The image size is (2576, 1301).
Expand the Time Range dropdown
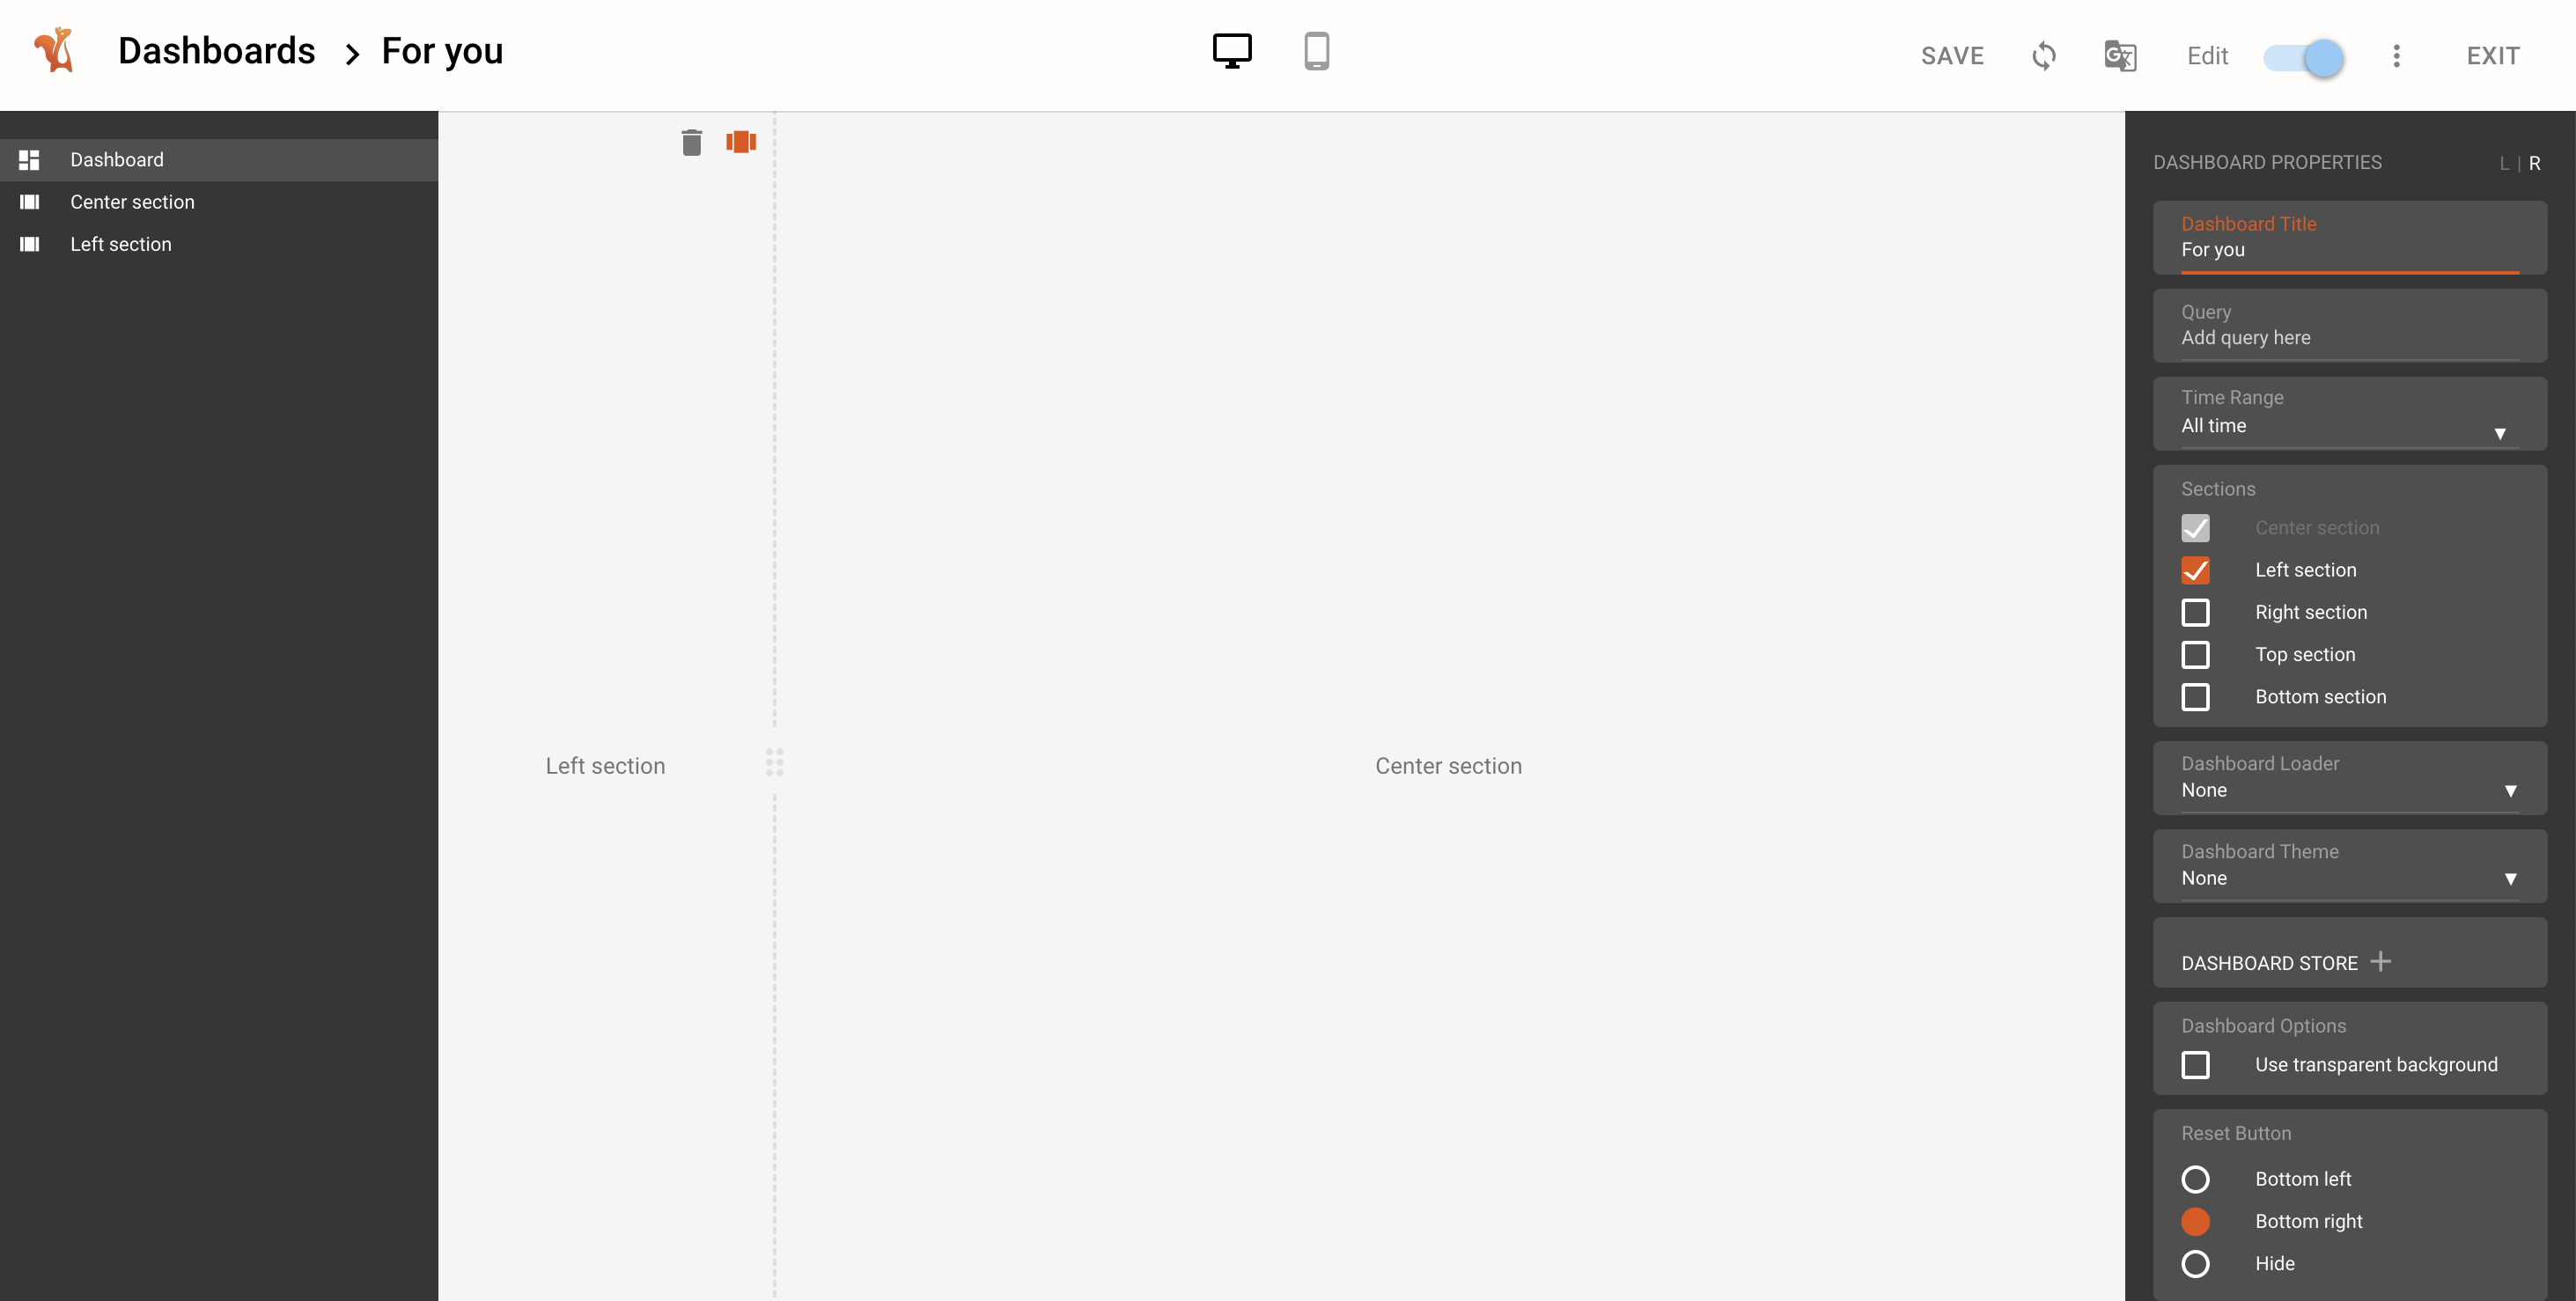pos(2348,426)
